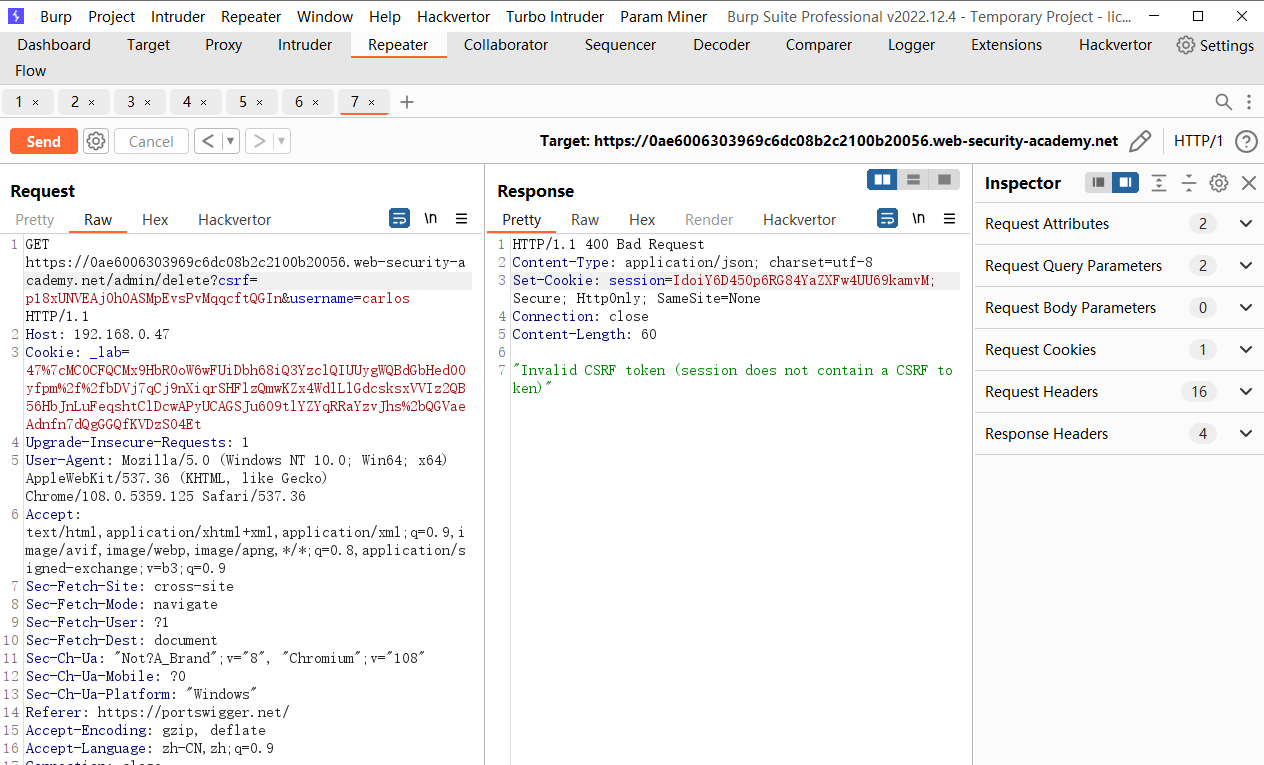1264x765 pixels.
Task: Open the send-history dropdown arrow near Cancel
Action: point(228,141)
